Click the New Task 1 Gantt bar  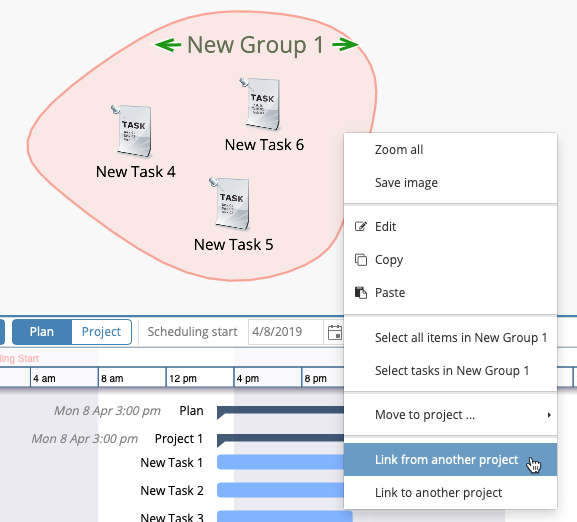pyautogui.click(x=280, y=462)
